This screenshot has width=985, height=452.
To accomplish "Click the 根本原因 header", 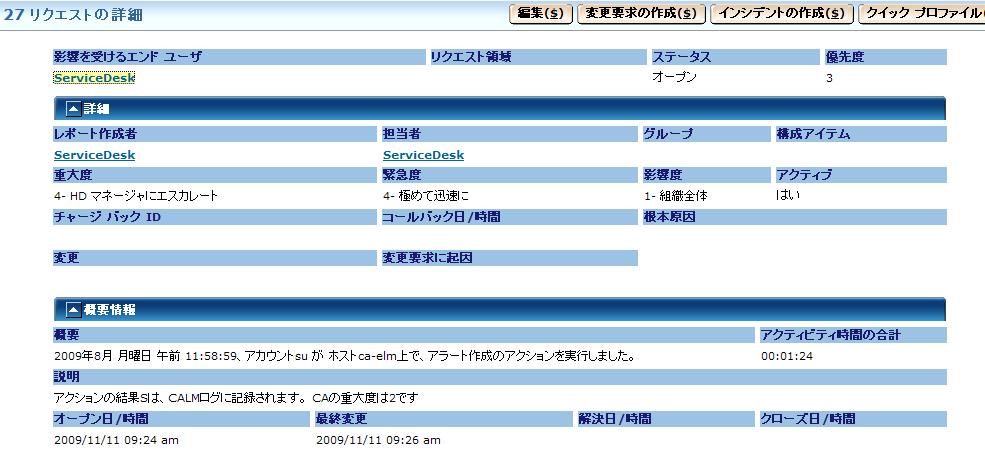I will pos(794,217).
